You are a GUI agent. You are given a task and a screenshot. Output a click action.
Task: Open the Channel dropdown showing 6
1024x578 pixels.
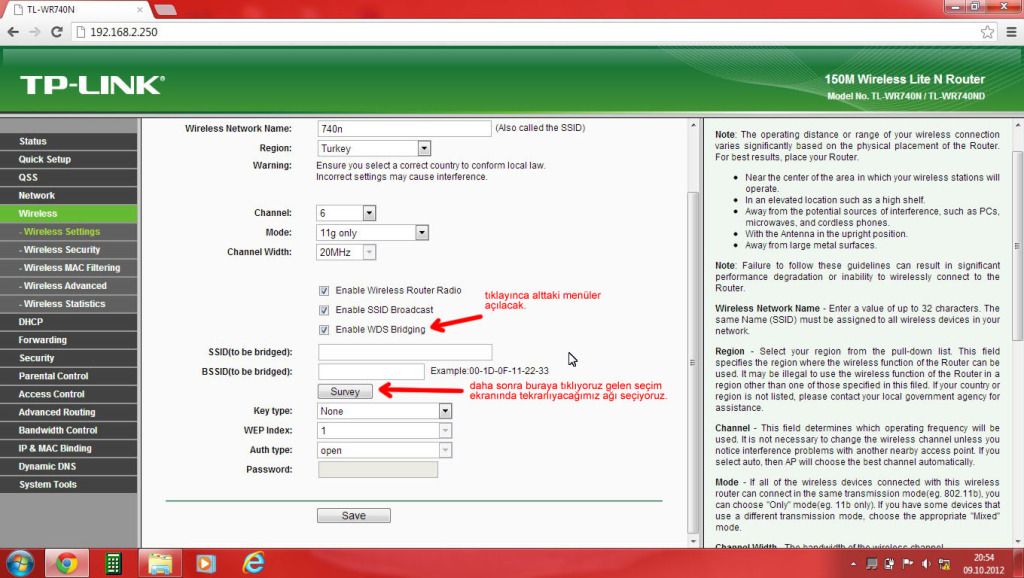[x=346, y=213]
